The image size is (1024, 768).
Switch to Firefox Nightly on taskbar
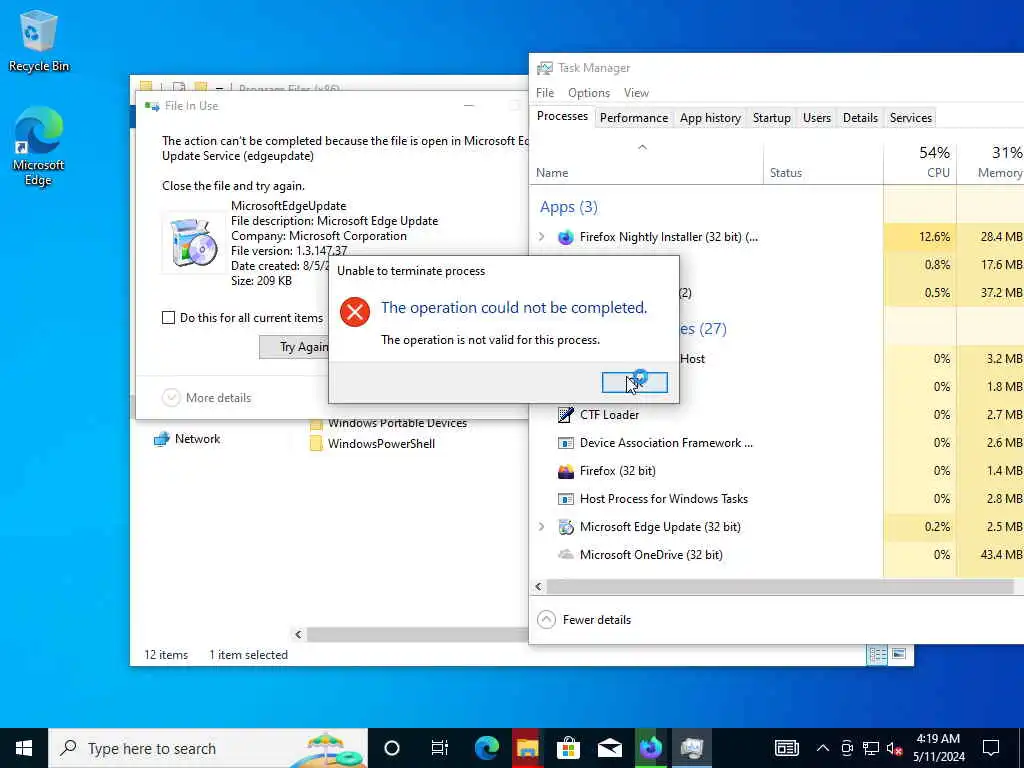pos(650,748)
